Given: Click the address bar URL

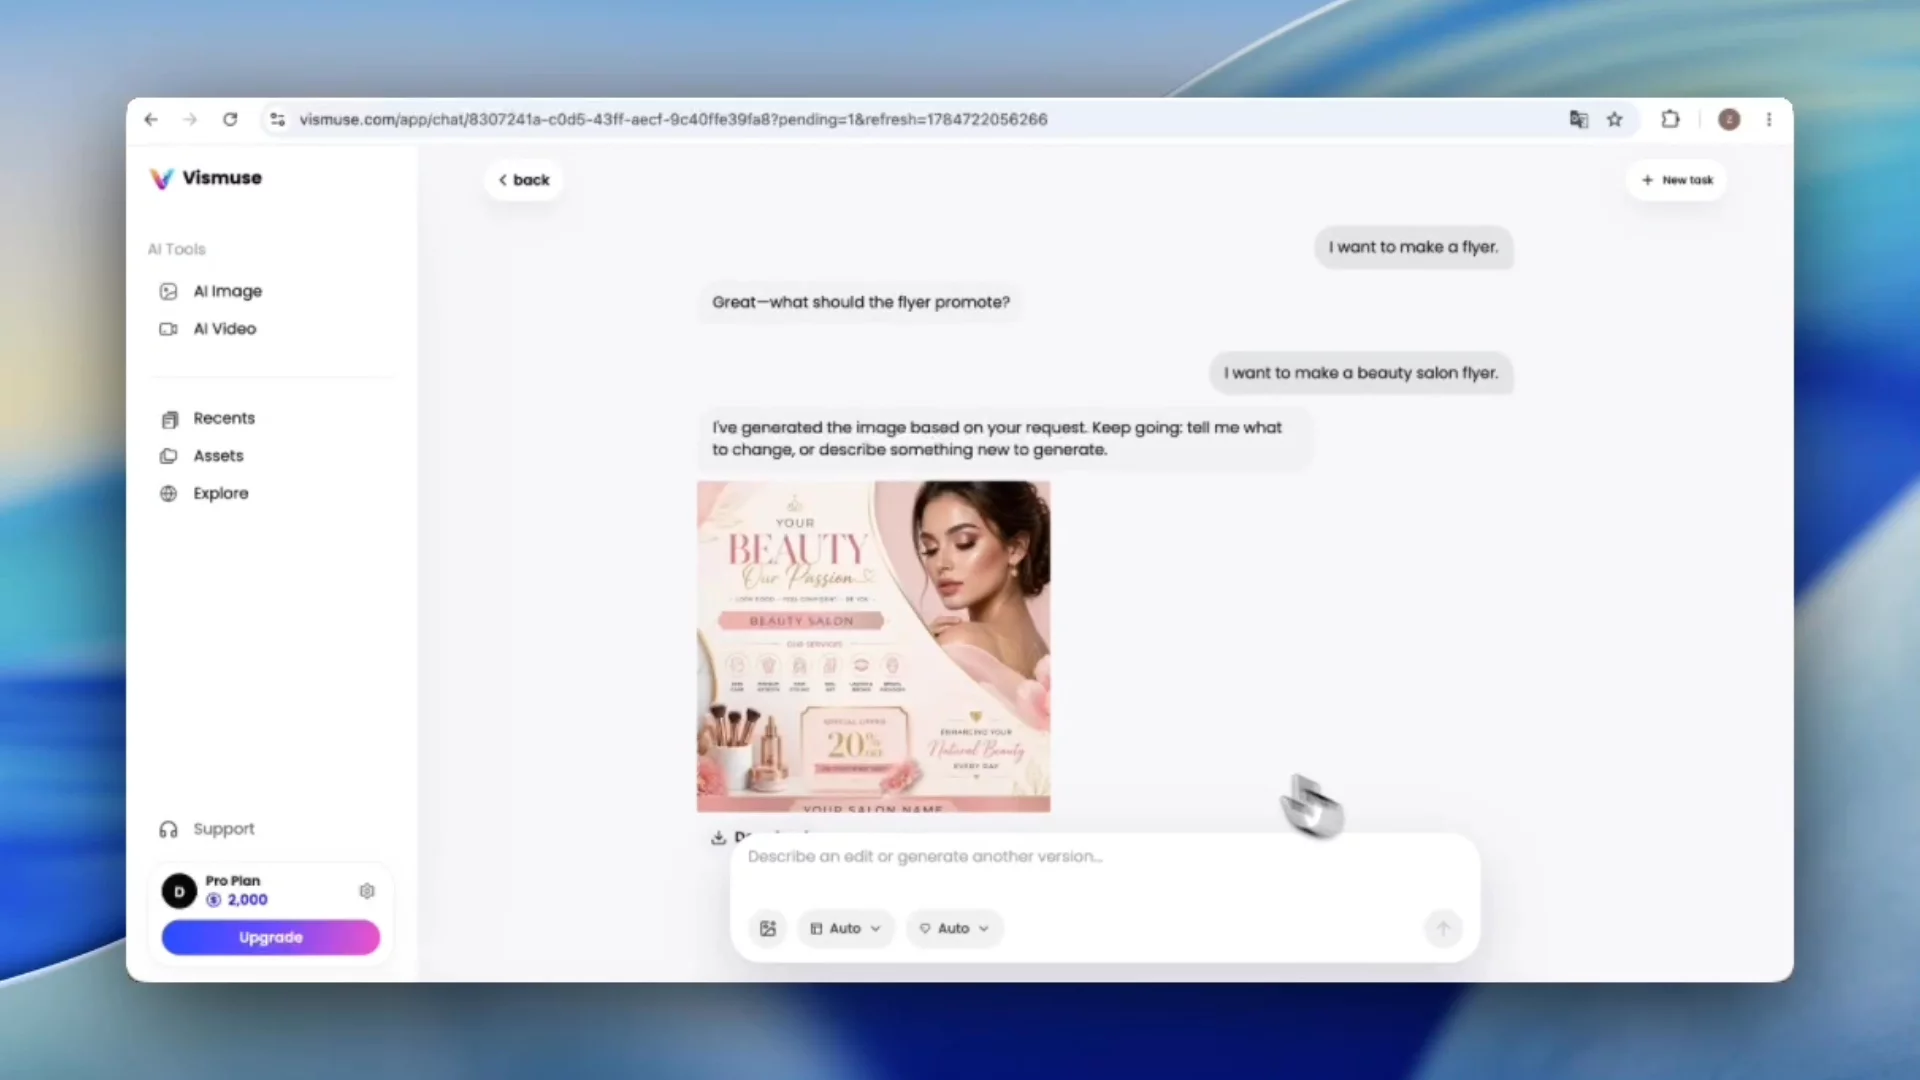Looking at the screenshot, I should point(674,119).
